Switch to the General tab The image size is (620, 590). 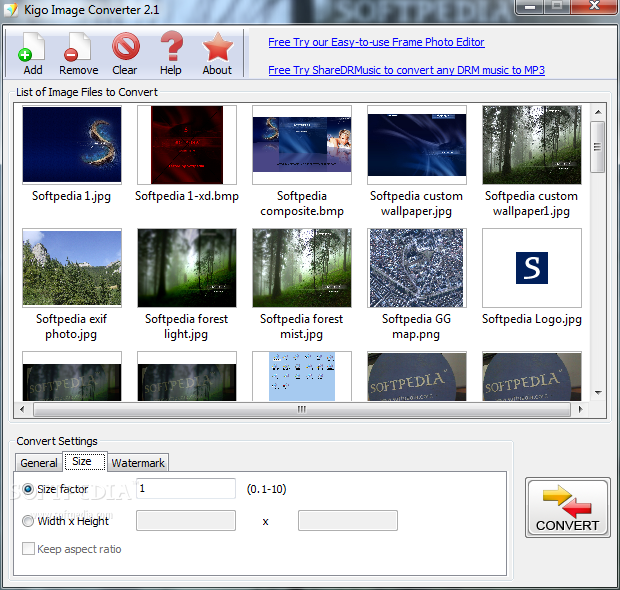pos(39,463)
